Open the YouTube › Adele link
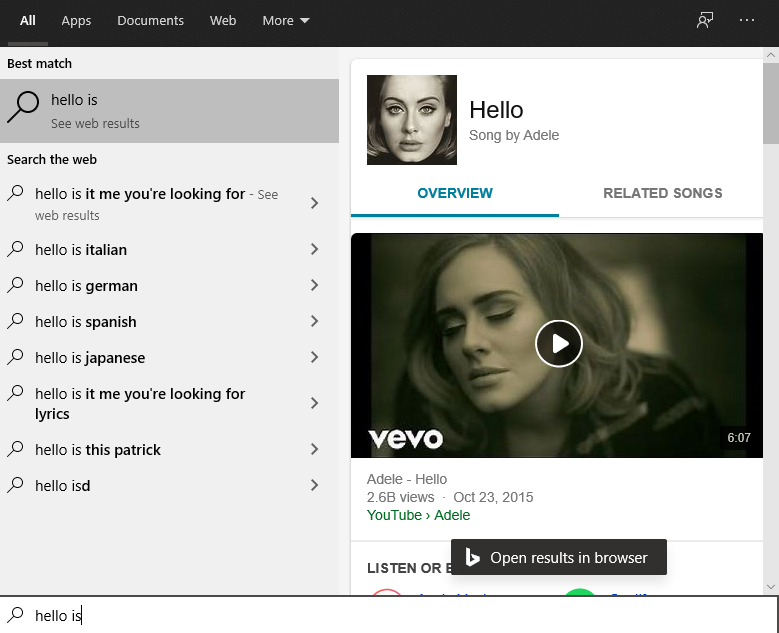 click(418, 515)
